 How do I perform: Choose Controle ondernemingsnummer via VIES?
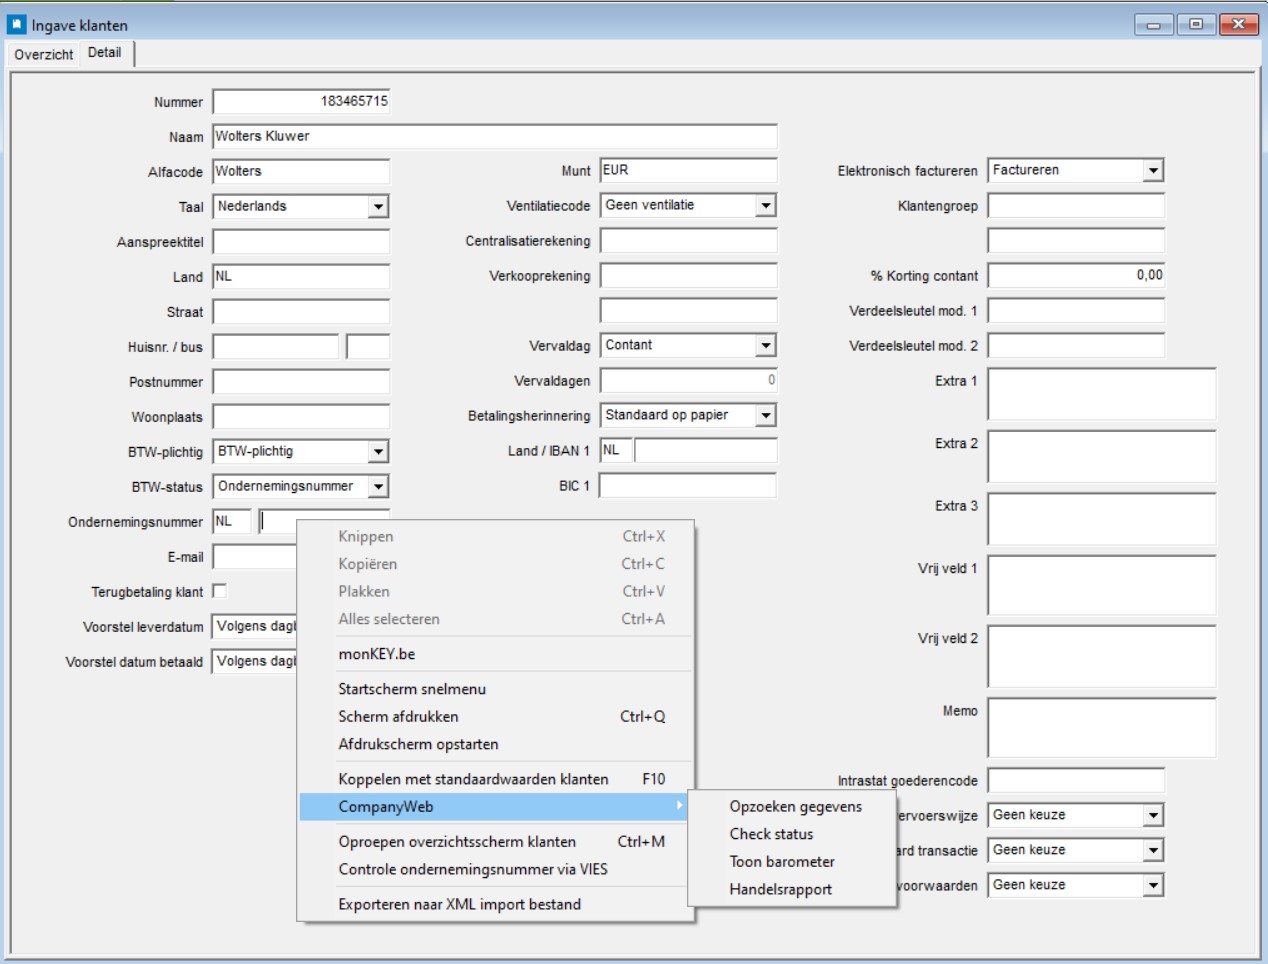click(x=472, y=870)
